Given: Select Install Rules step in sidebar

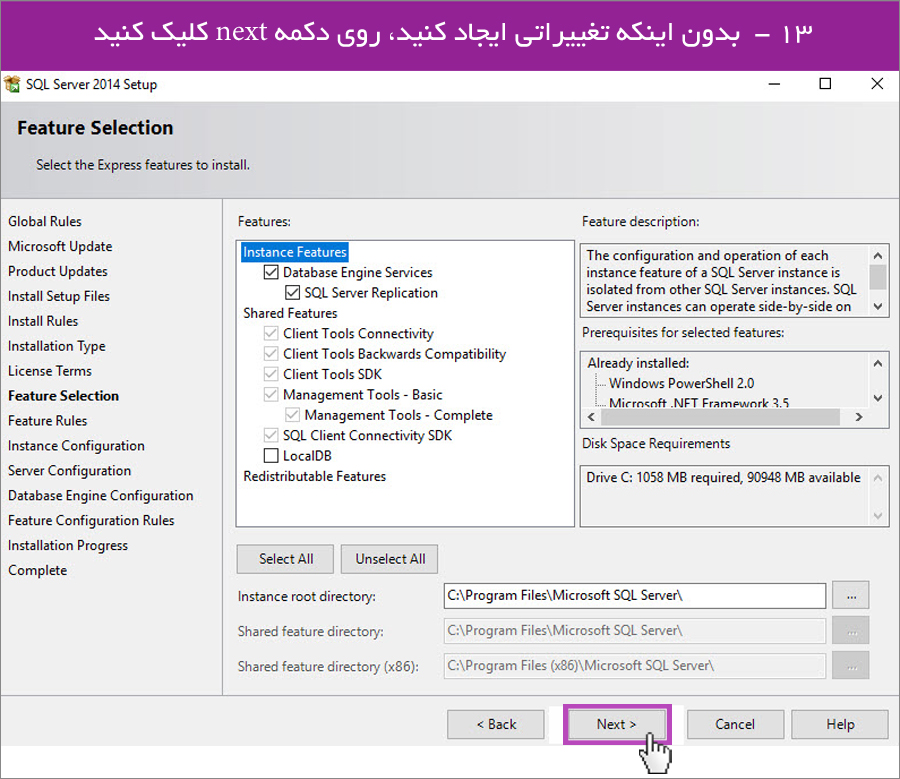Looking at the screenshot, I should [x=43, y=321].
